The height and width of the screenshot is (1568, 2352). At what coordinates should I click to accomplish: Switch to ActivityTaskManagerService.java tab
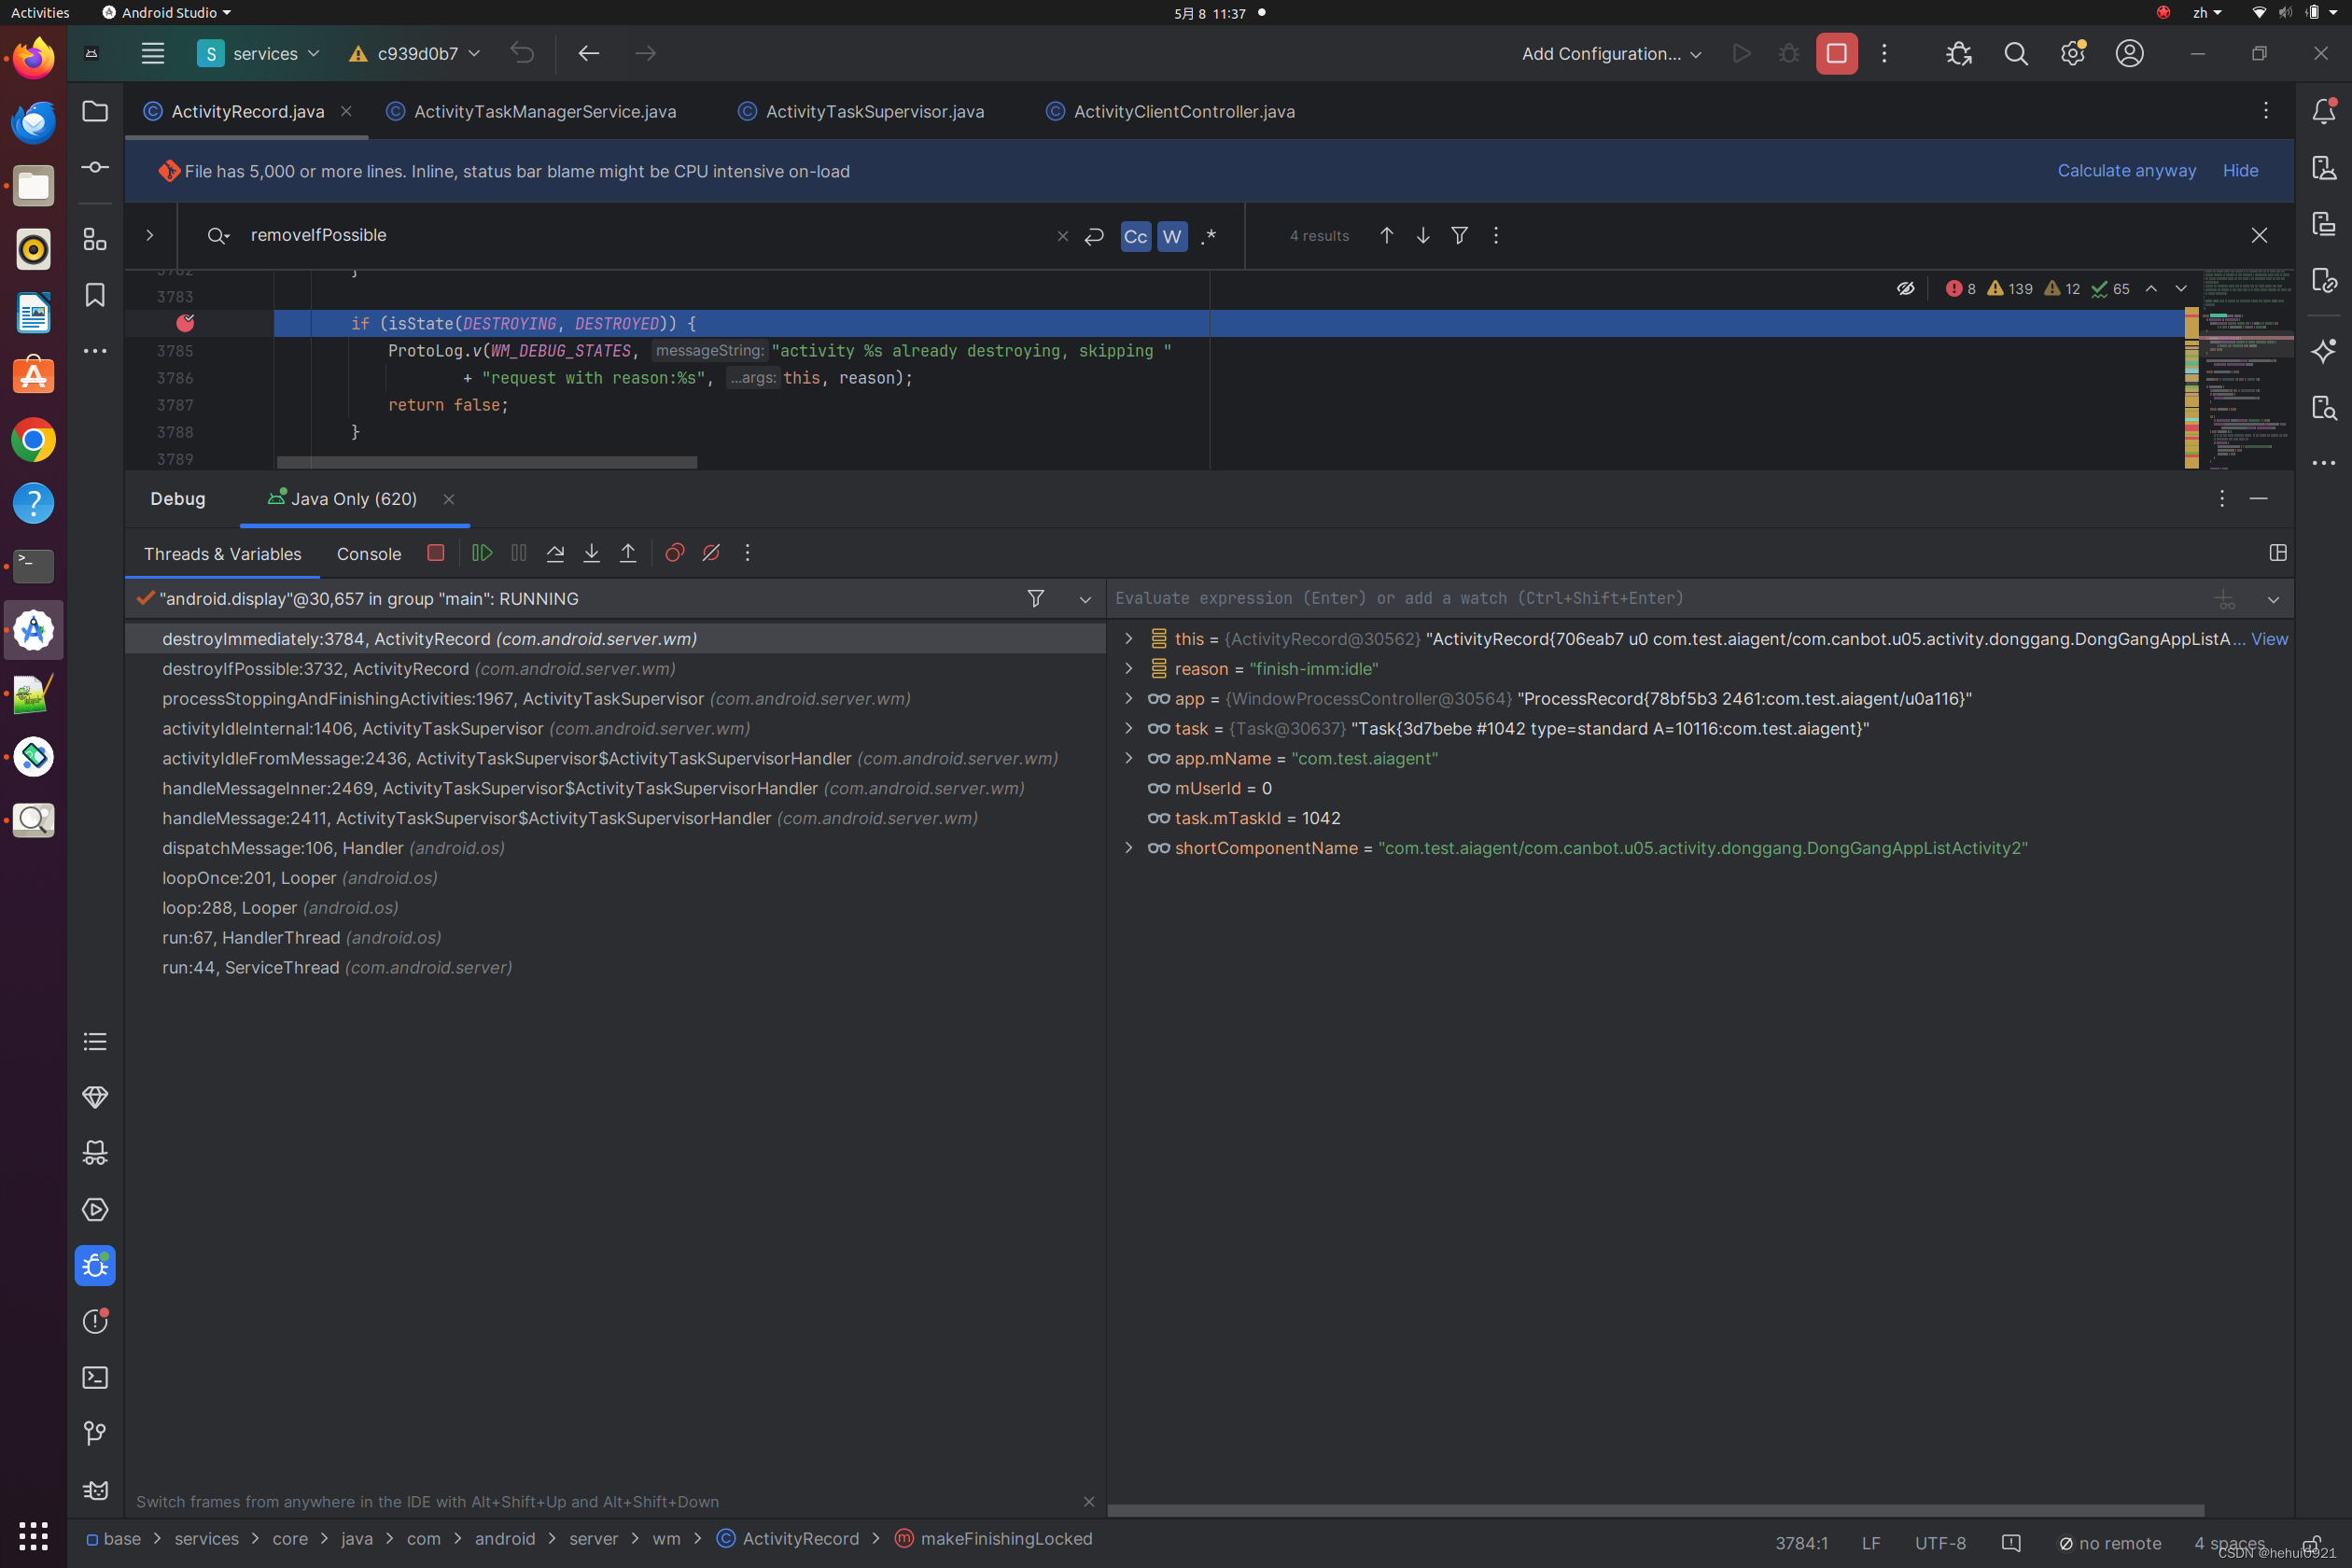click(x=532, y=112)
